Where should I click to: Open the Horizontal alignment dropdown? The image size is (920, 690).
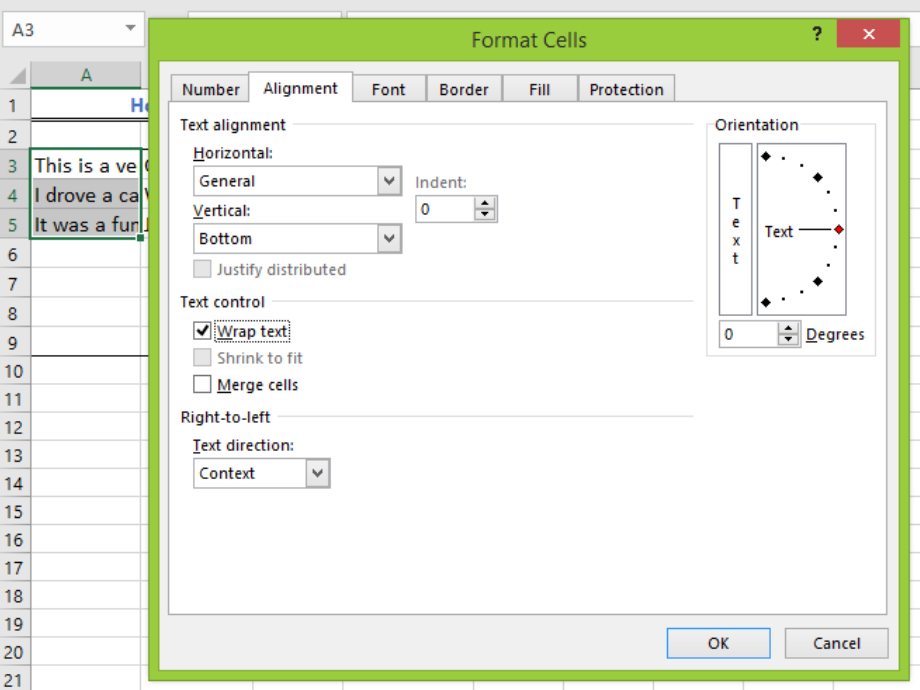pyautogui.click(x=391, y=181)
